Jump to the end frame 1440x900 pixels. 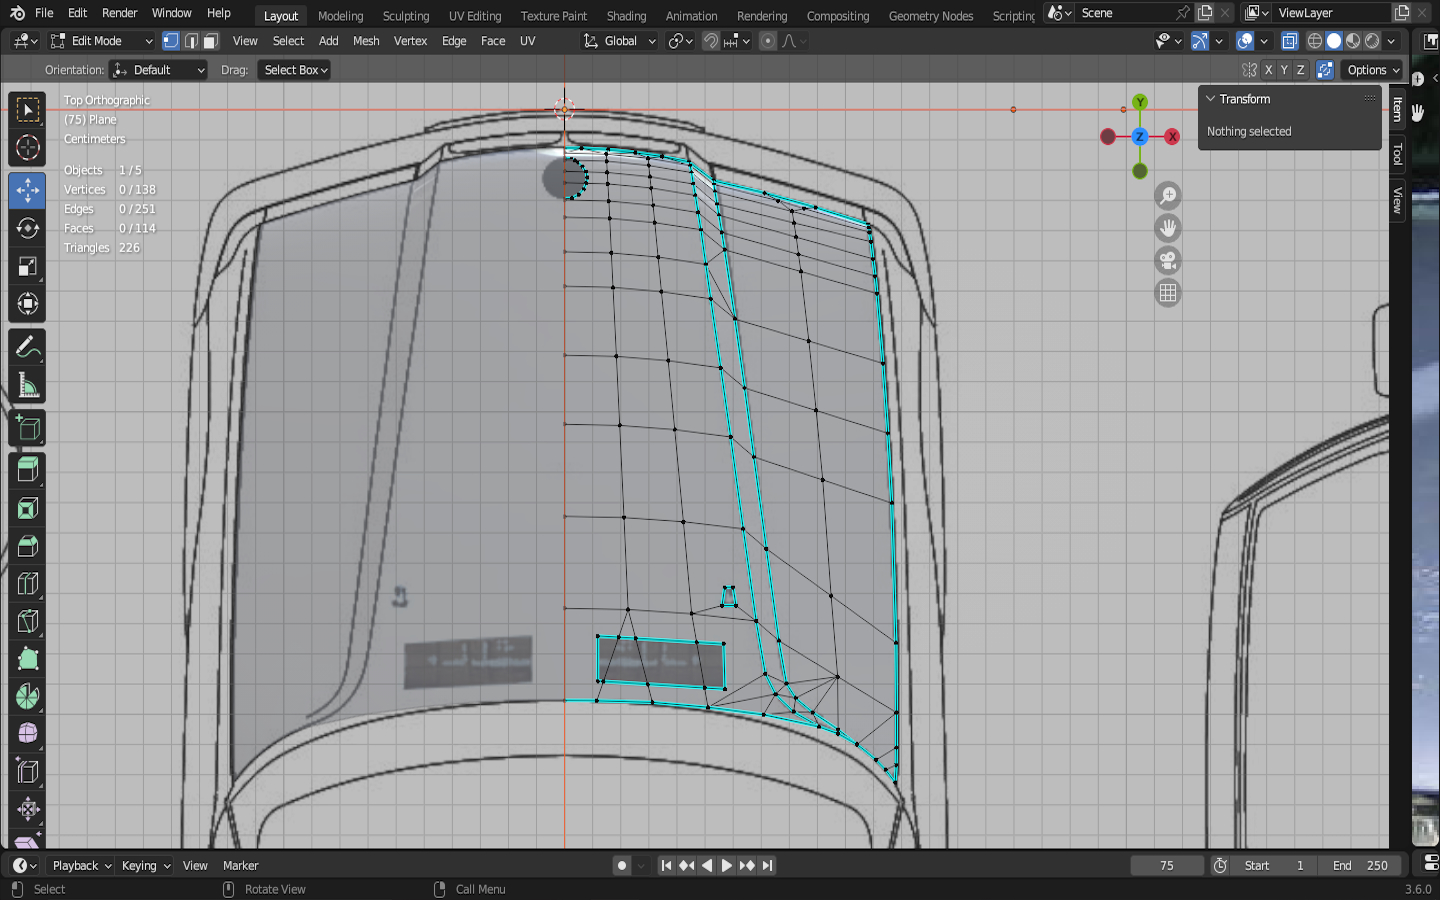pos(767,866)
